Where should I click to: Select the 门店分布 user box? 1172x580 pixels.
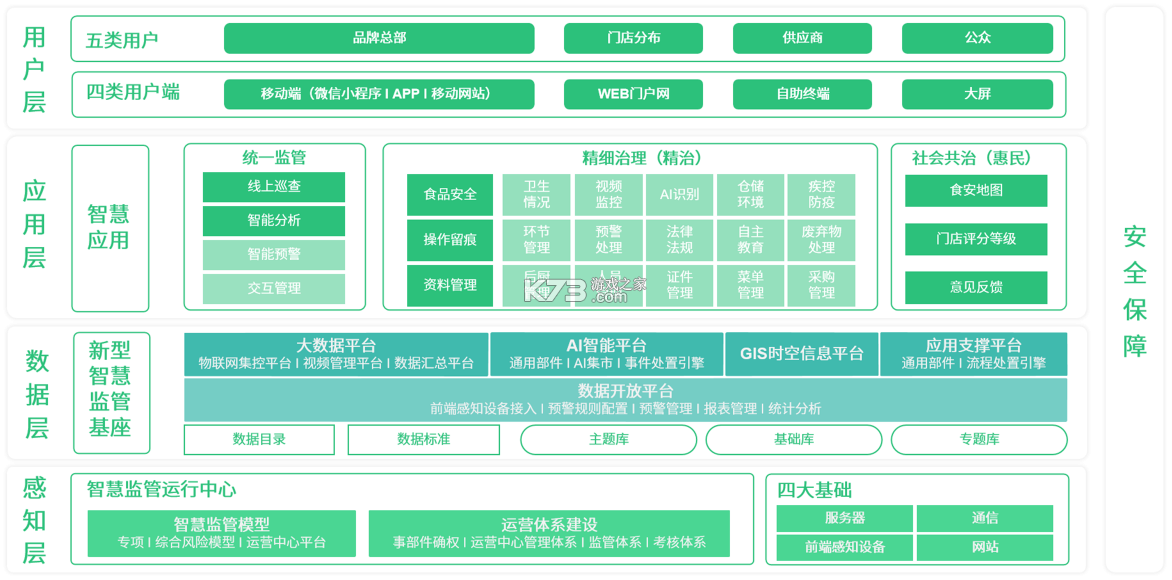tap(633, 38)
